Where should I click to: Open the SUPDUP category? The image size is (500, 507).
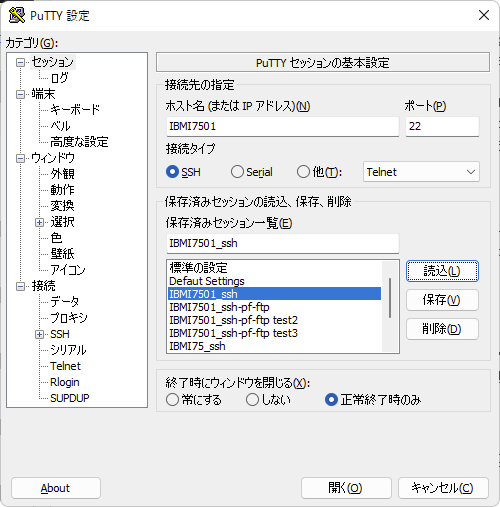point(70,398)
